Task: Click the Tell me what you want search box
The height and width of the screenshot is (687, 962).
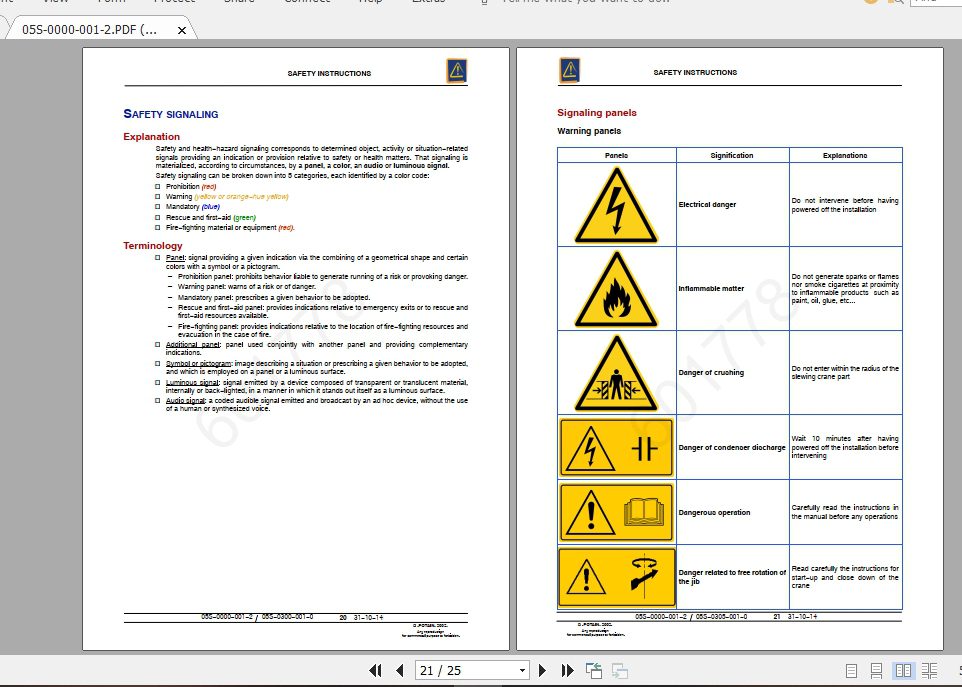Action: (590, 2)
